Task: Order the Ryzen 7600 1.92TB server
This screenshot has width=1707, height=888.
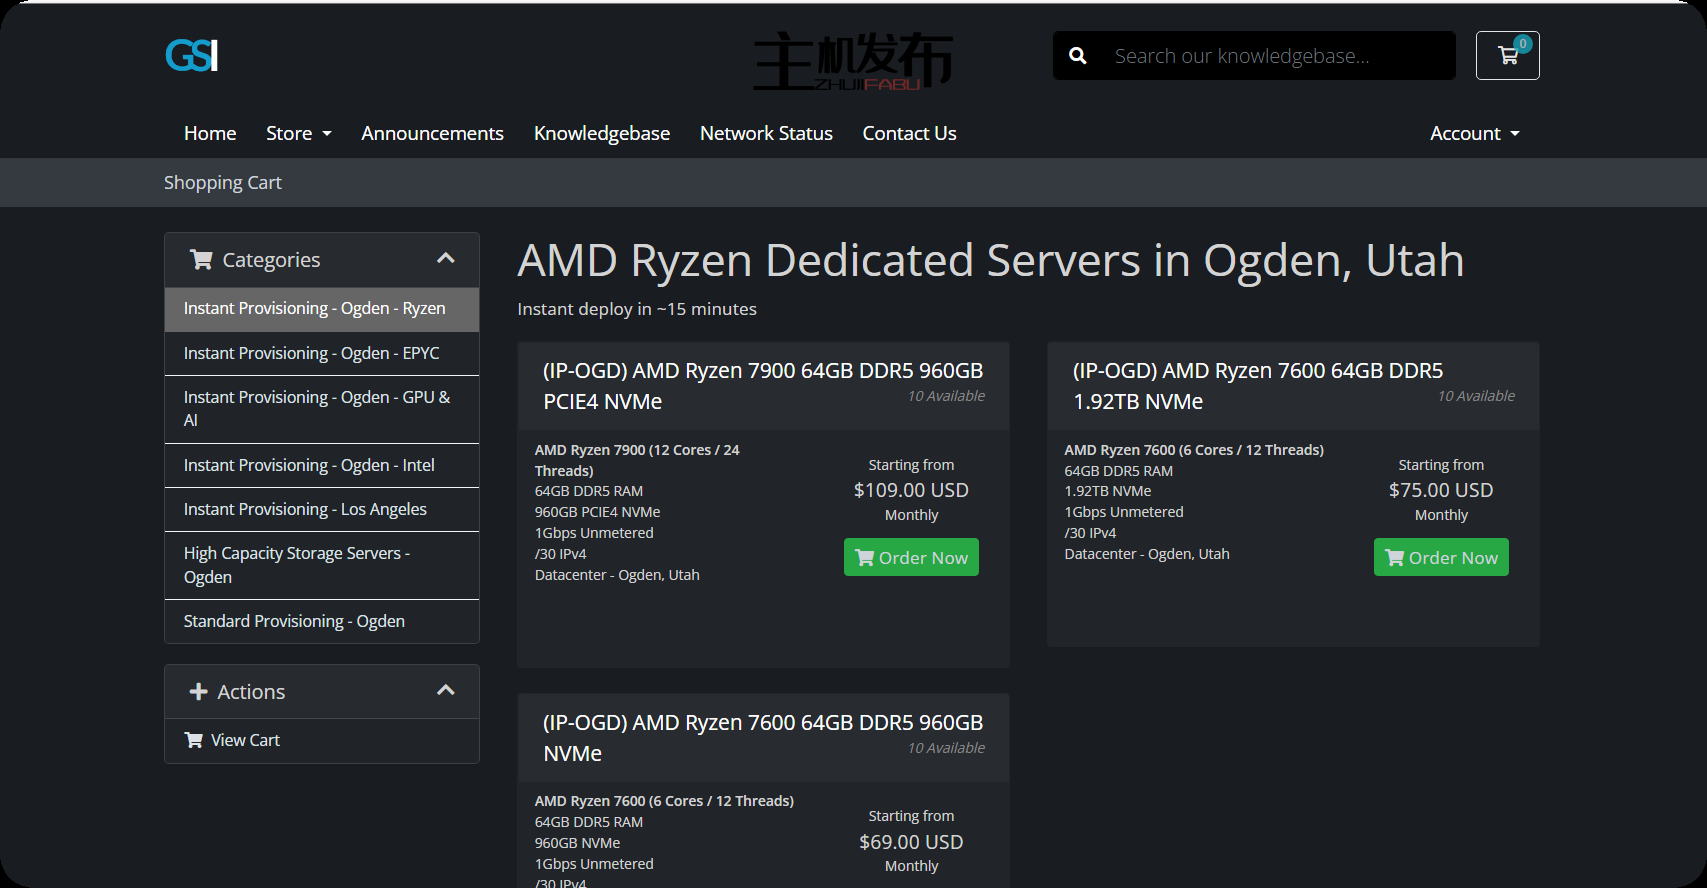Action: (1441, 558)
